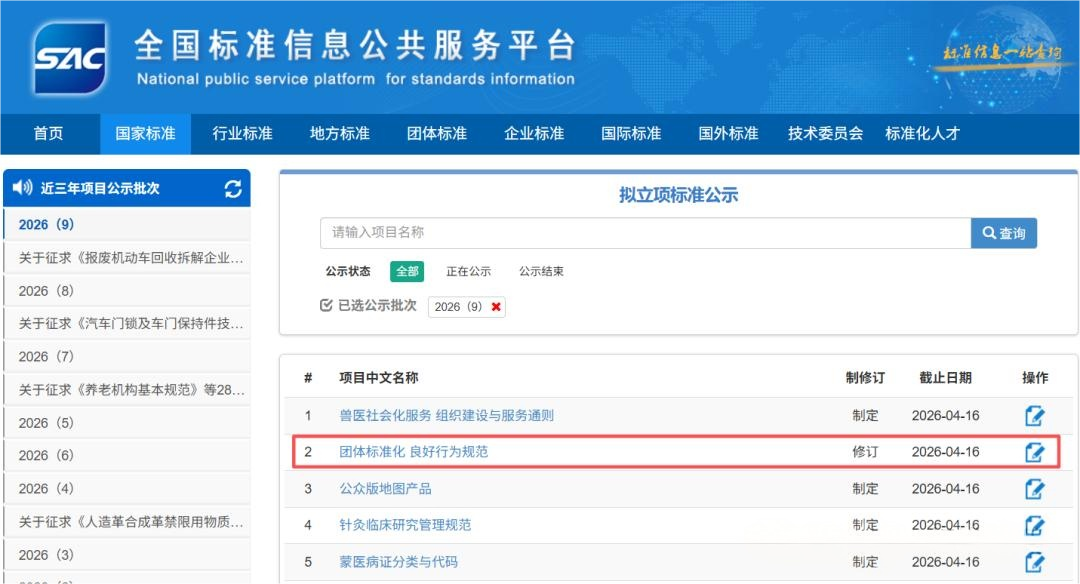Open the edit icon for 团体标准化 良好行为规范
Image resolution: width=1080 pixels, height=584 pixels.
click(1036, 453)
